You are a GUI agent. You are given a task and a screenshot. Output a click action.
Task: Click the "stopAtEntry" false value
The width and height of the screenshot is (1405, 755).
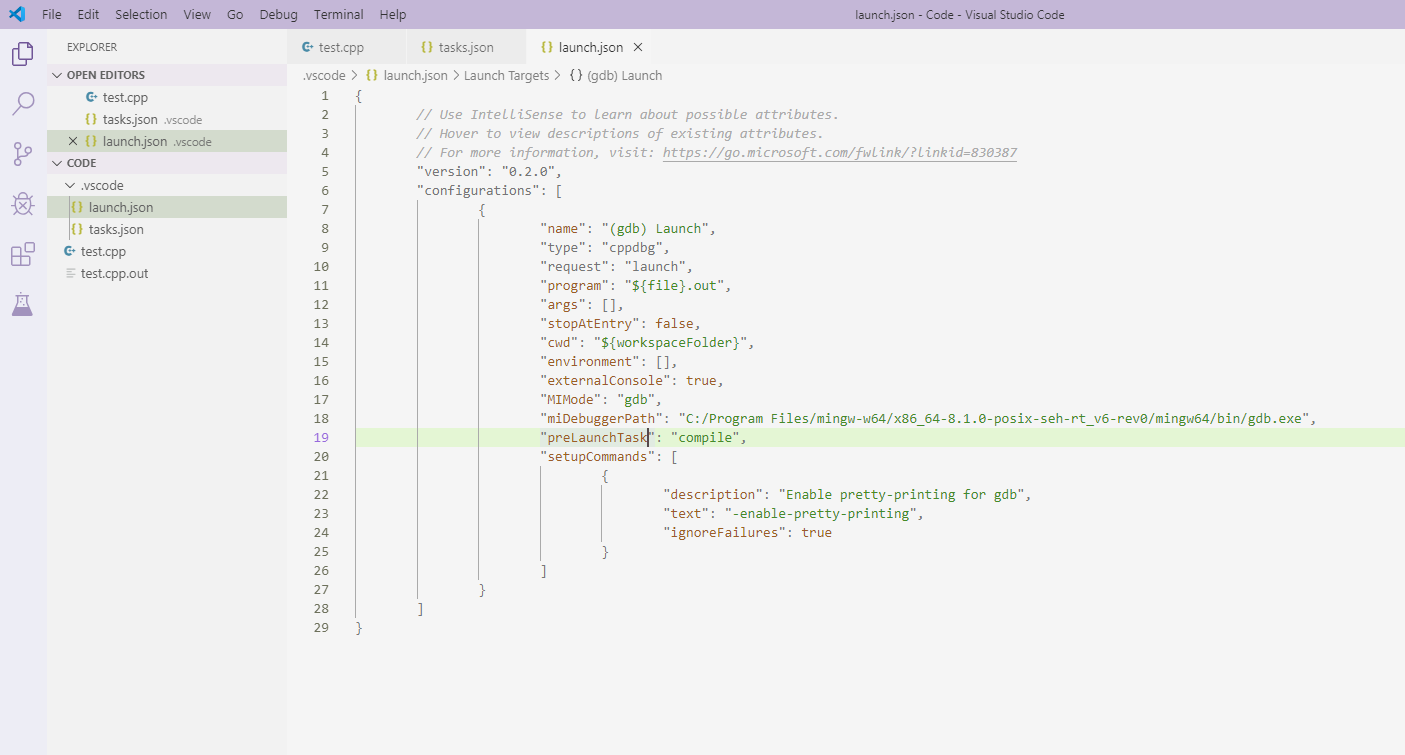[x=674, y=323]
